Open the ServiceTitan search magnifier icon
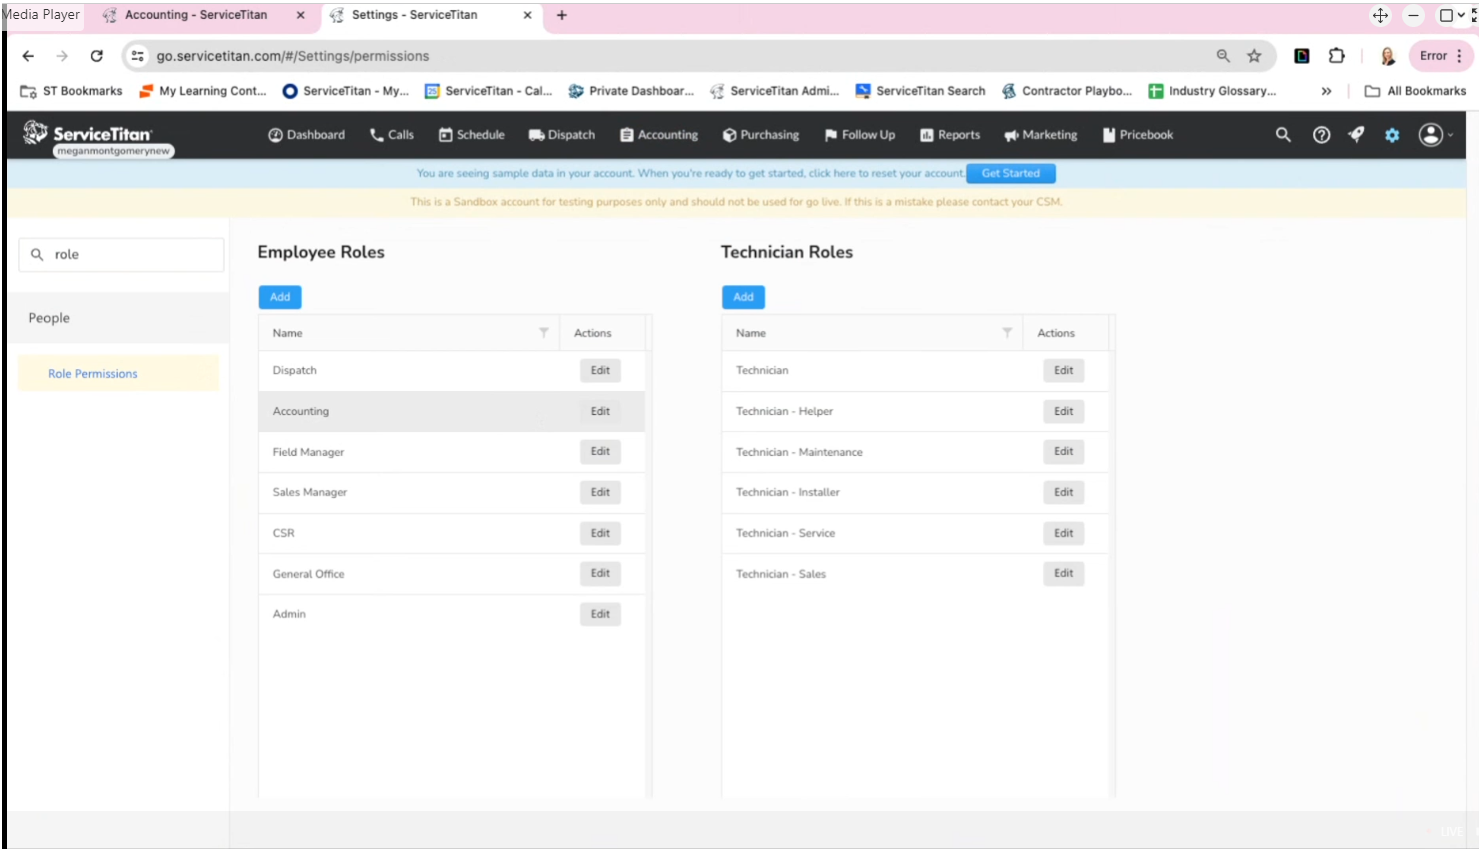This screenshot has width=1481, height=851. pos(1283,135)
